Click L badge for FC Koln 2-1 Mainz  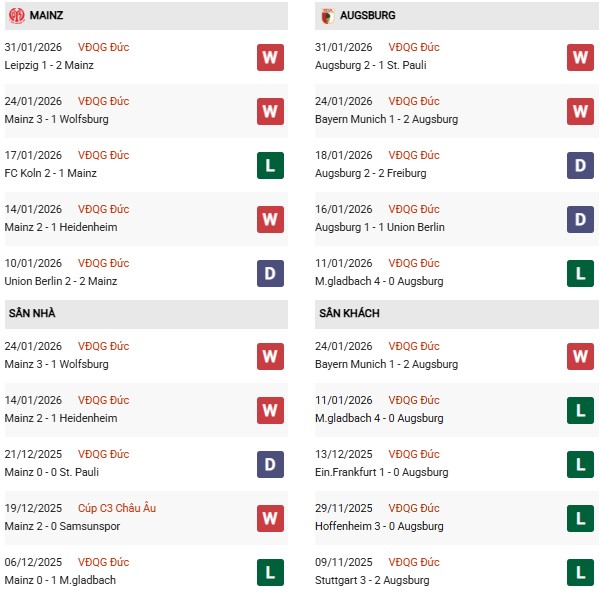point(270,165)
